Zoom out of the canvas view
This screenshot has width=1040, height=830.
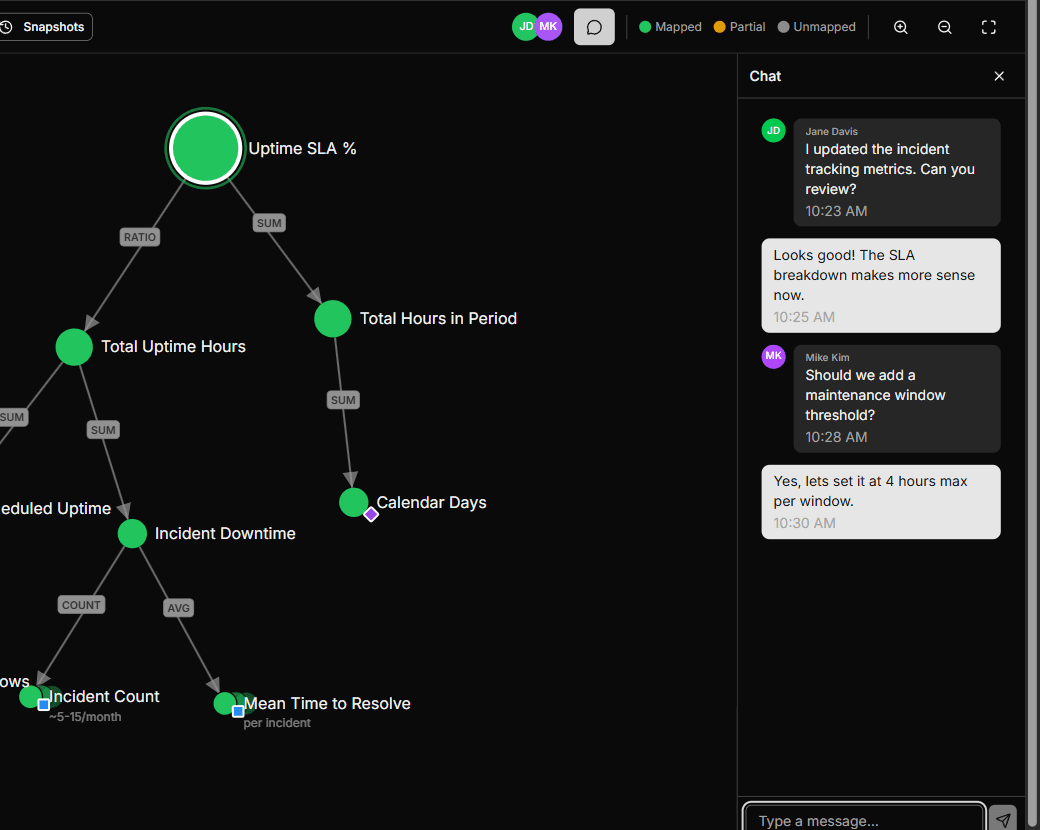(x=944, y=27)
